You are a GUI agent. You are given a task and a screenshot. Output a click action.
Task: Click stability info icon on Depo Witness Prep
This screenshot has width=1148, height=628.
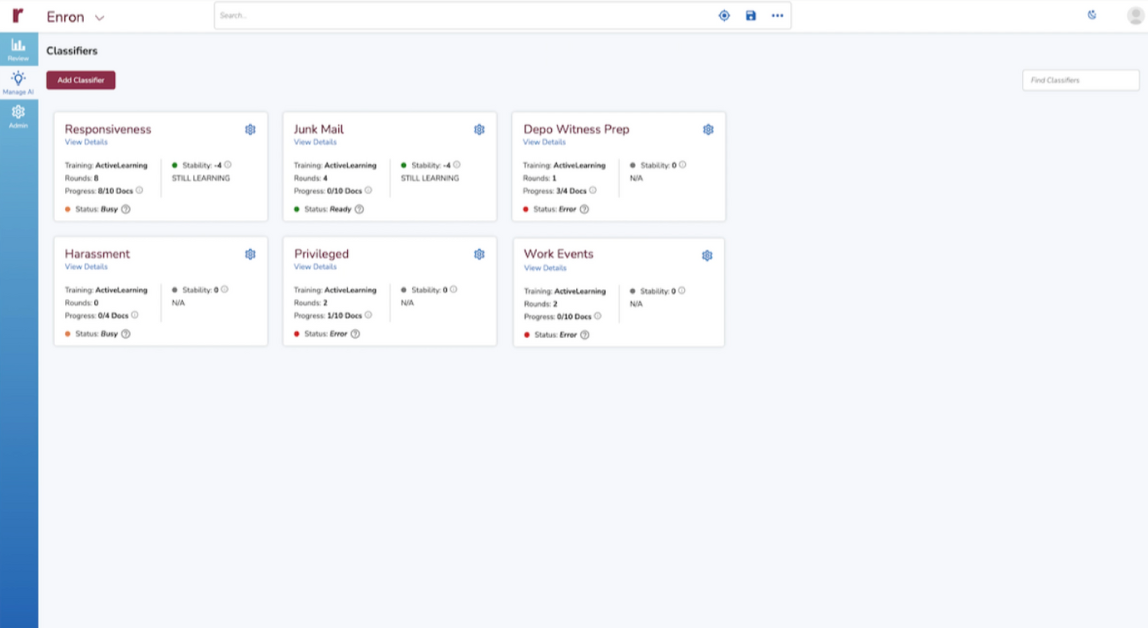pos(682,165)
